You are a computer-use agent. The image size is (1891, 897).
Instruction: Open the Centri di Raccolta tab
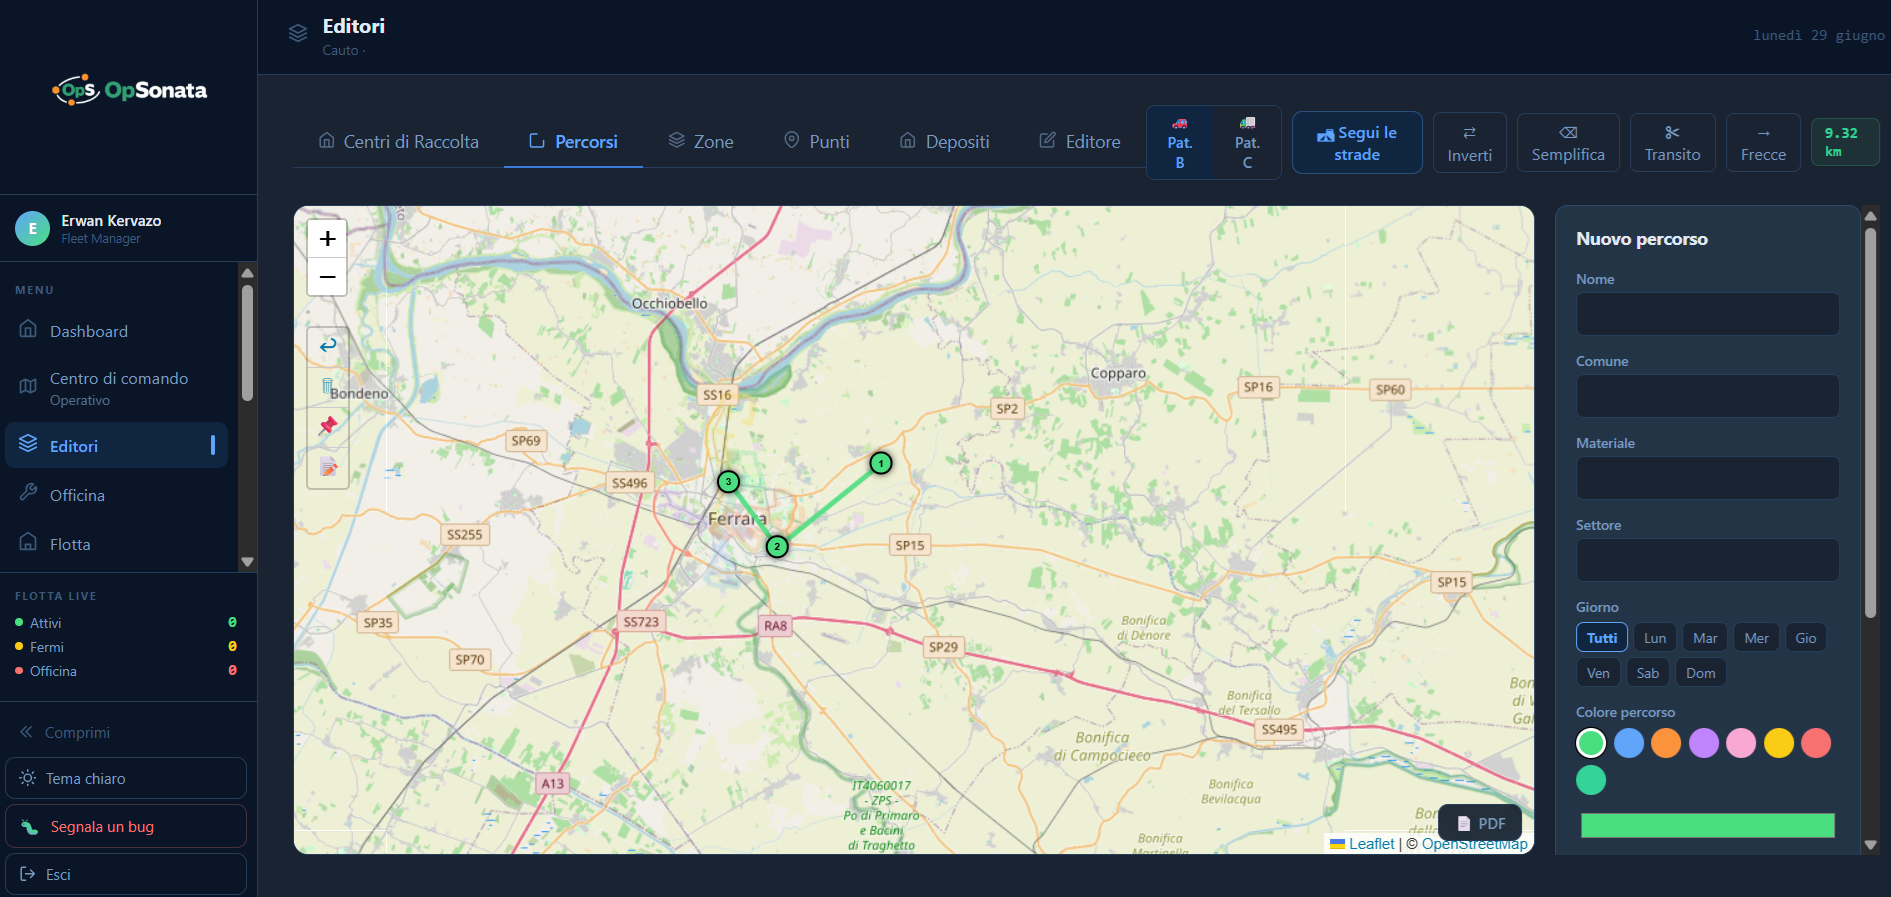click(398, 142)
